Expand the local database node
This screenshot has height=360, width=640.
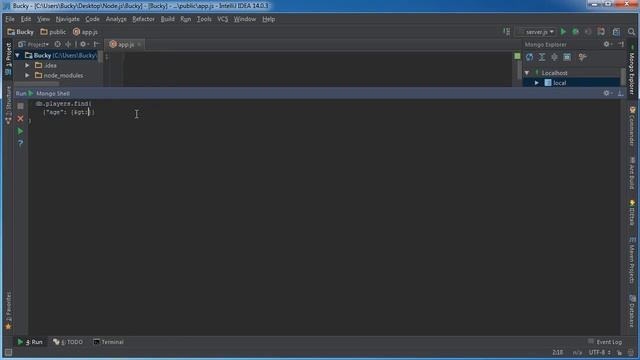537,83
